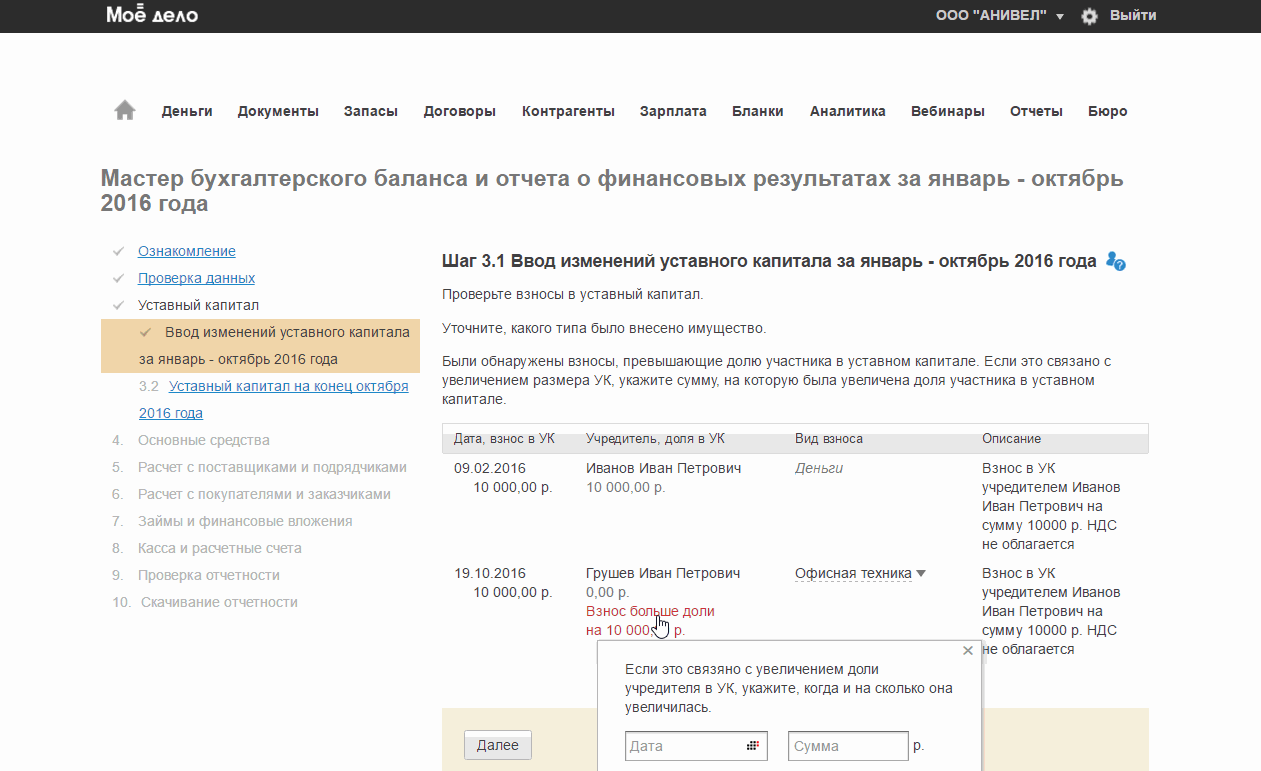Image resolution: width=1261 pixels, height=771 pixels.
Task: Open the Офисная техника contribution type dropdown
Action: point(860,573)
